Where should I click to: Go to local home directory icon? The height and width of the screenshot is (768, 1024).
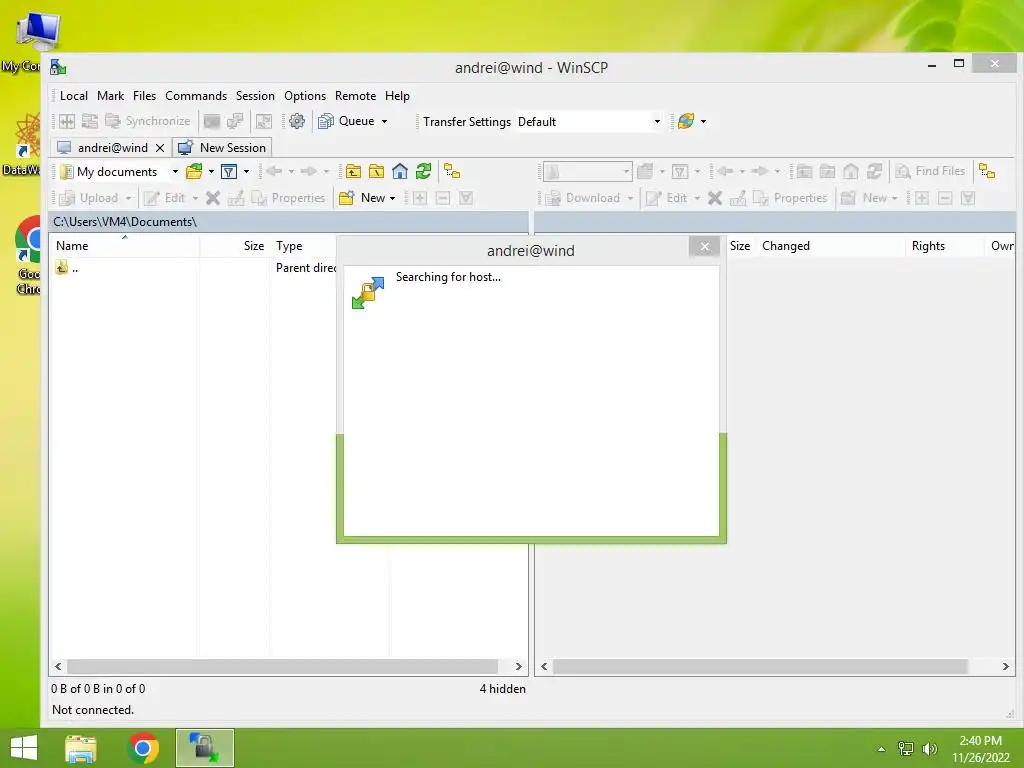(400, 172)
